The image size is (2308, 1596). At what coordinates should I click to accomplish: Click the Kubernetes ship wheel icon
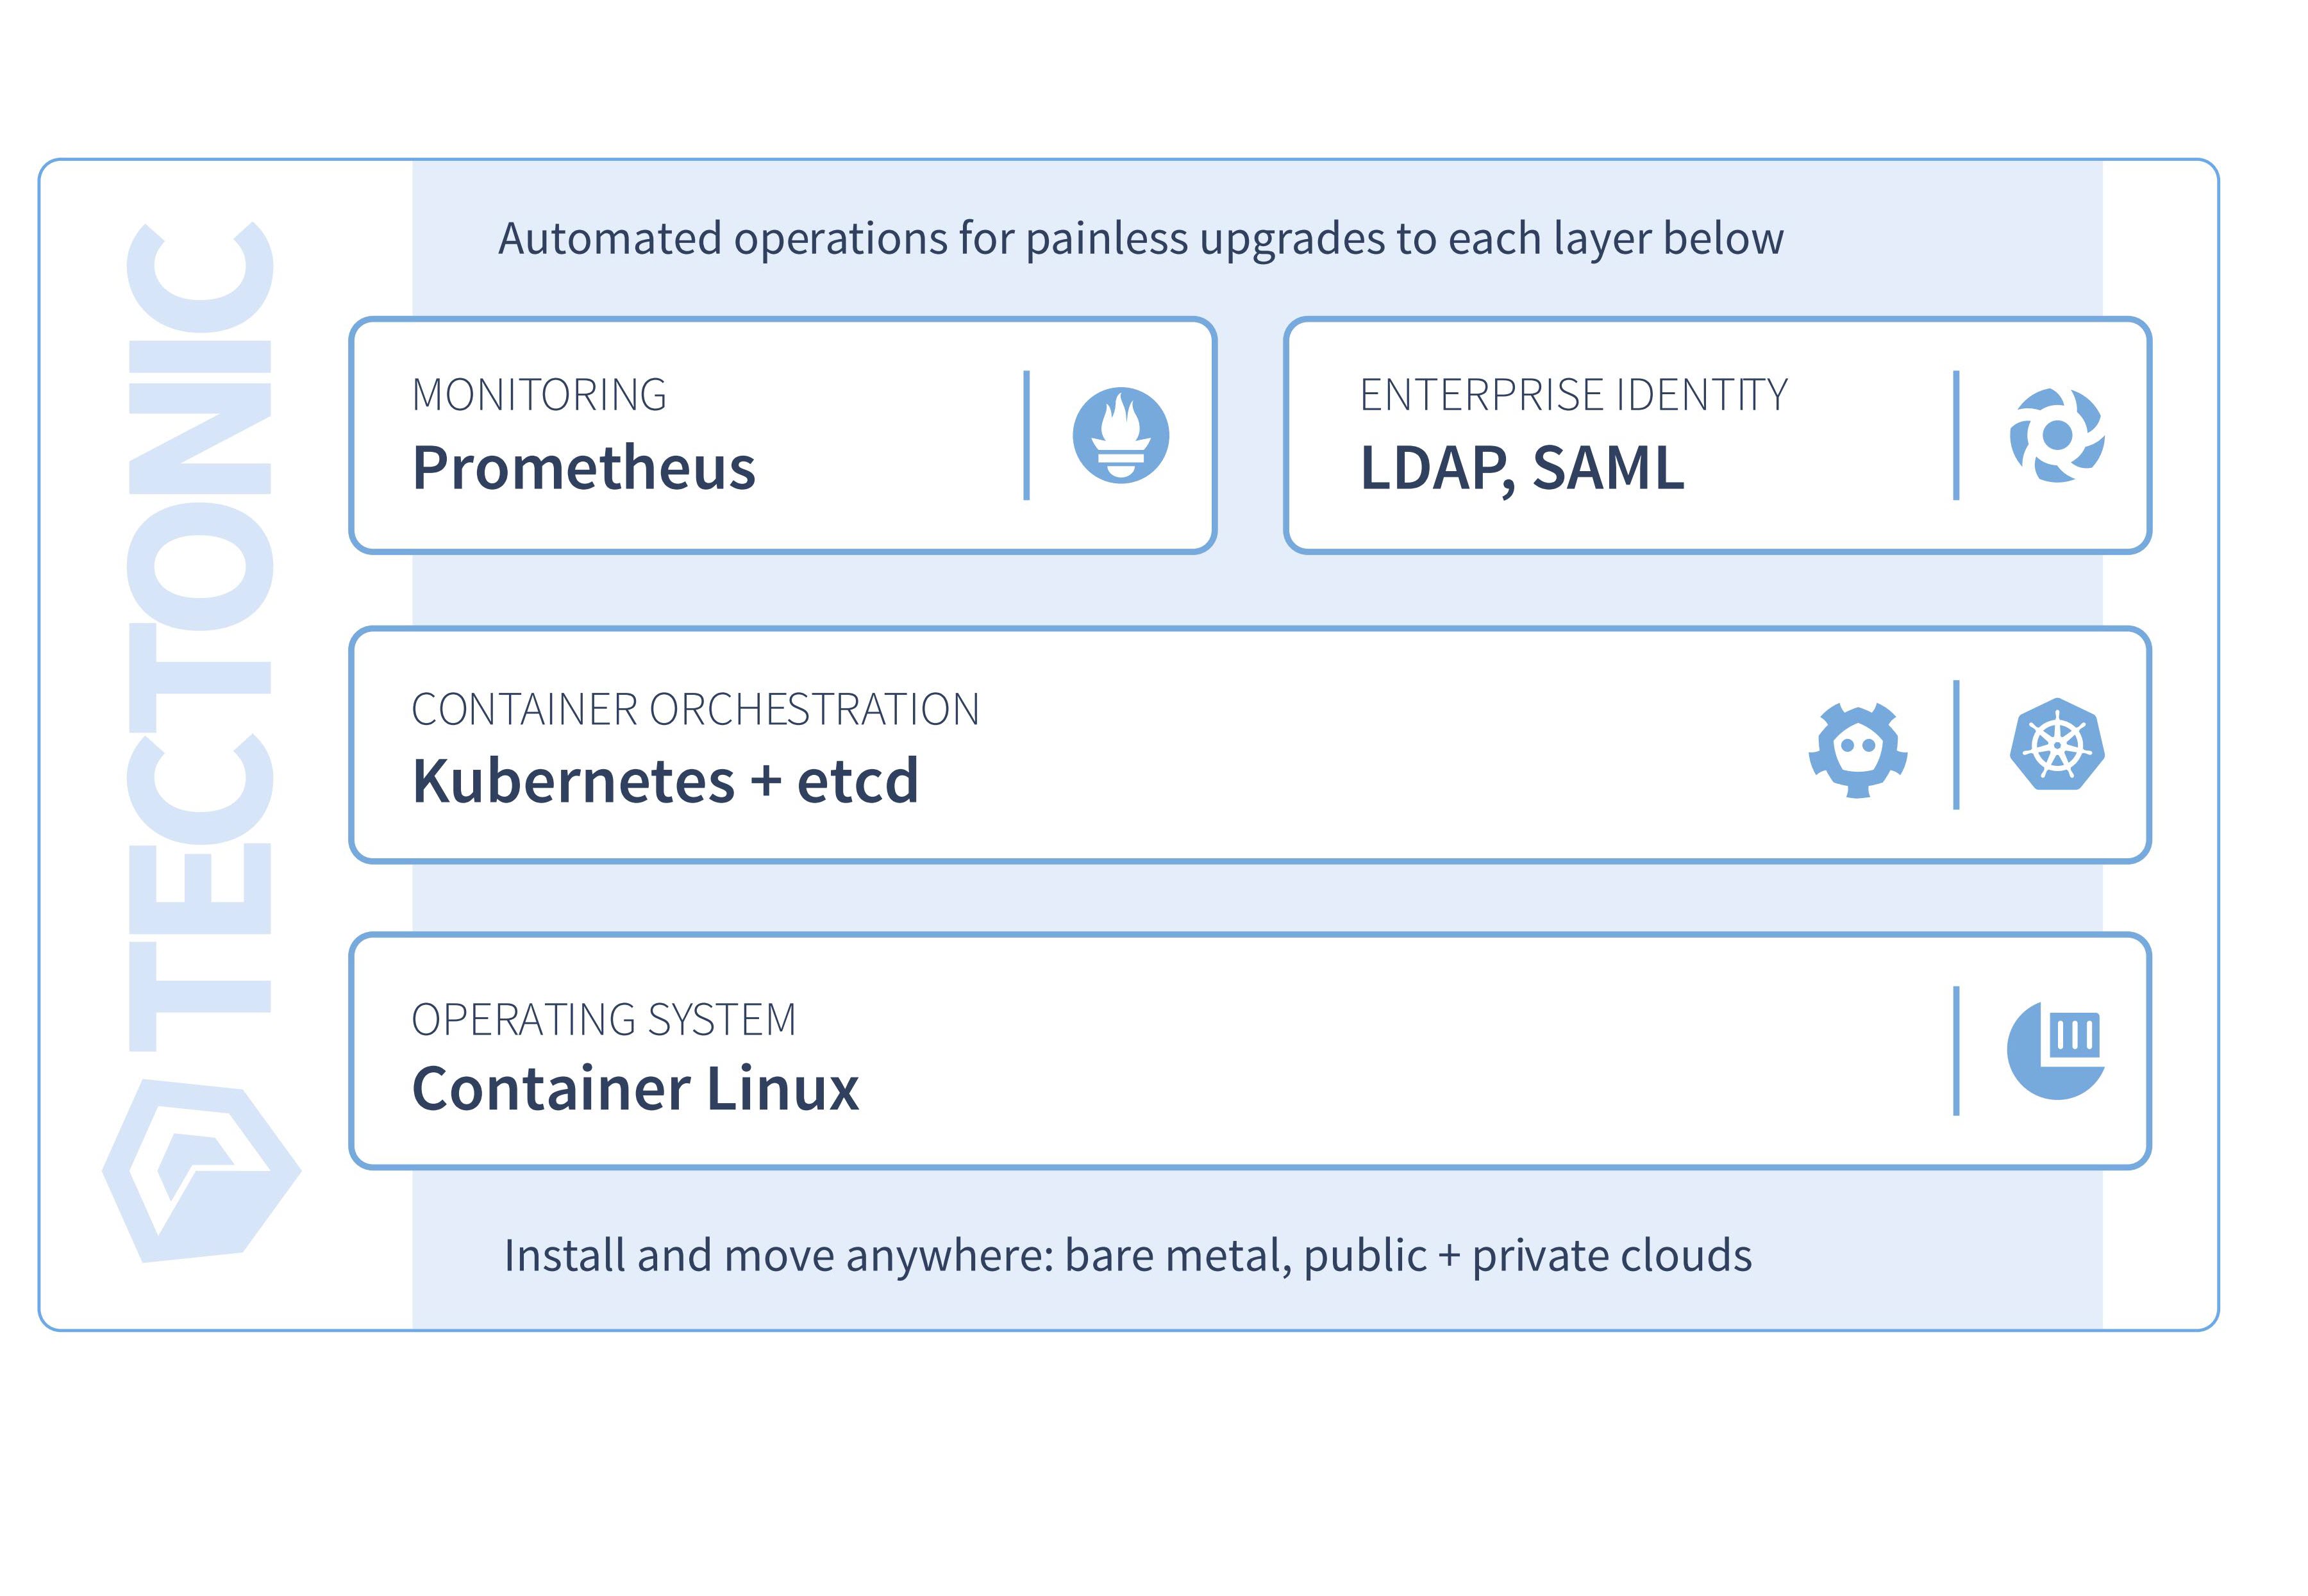[x=2056, y=744]
